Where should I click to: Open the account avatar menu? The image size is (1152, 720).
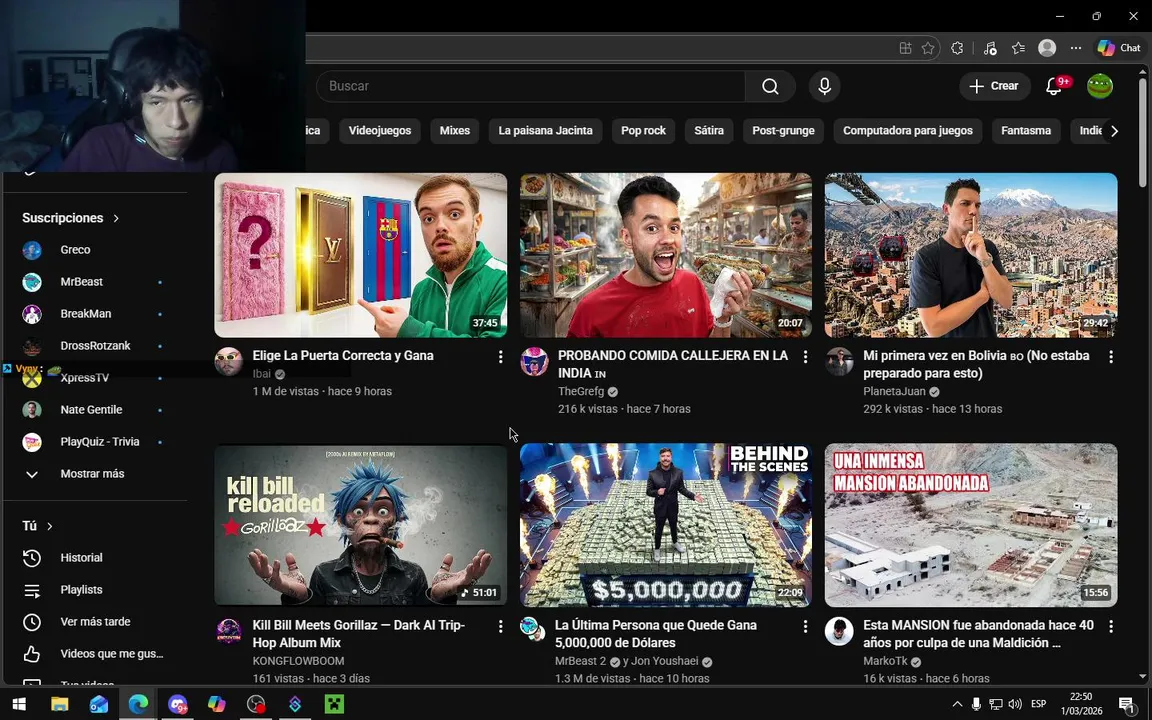pyautogui.click(x=1100, y=86)
